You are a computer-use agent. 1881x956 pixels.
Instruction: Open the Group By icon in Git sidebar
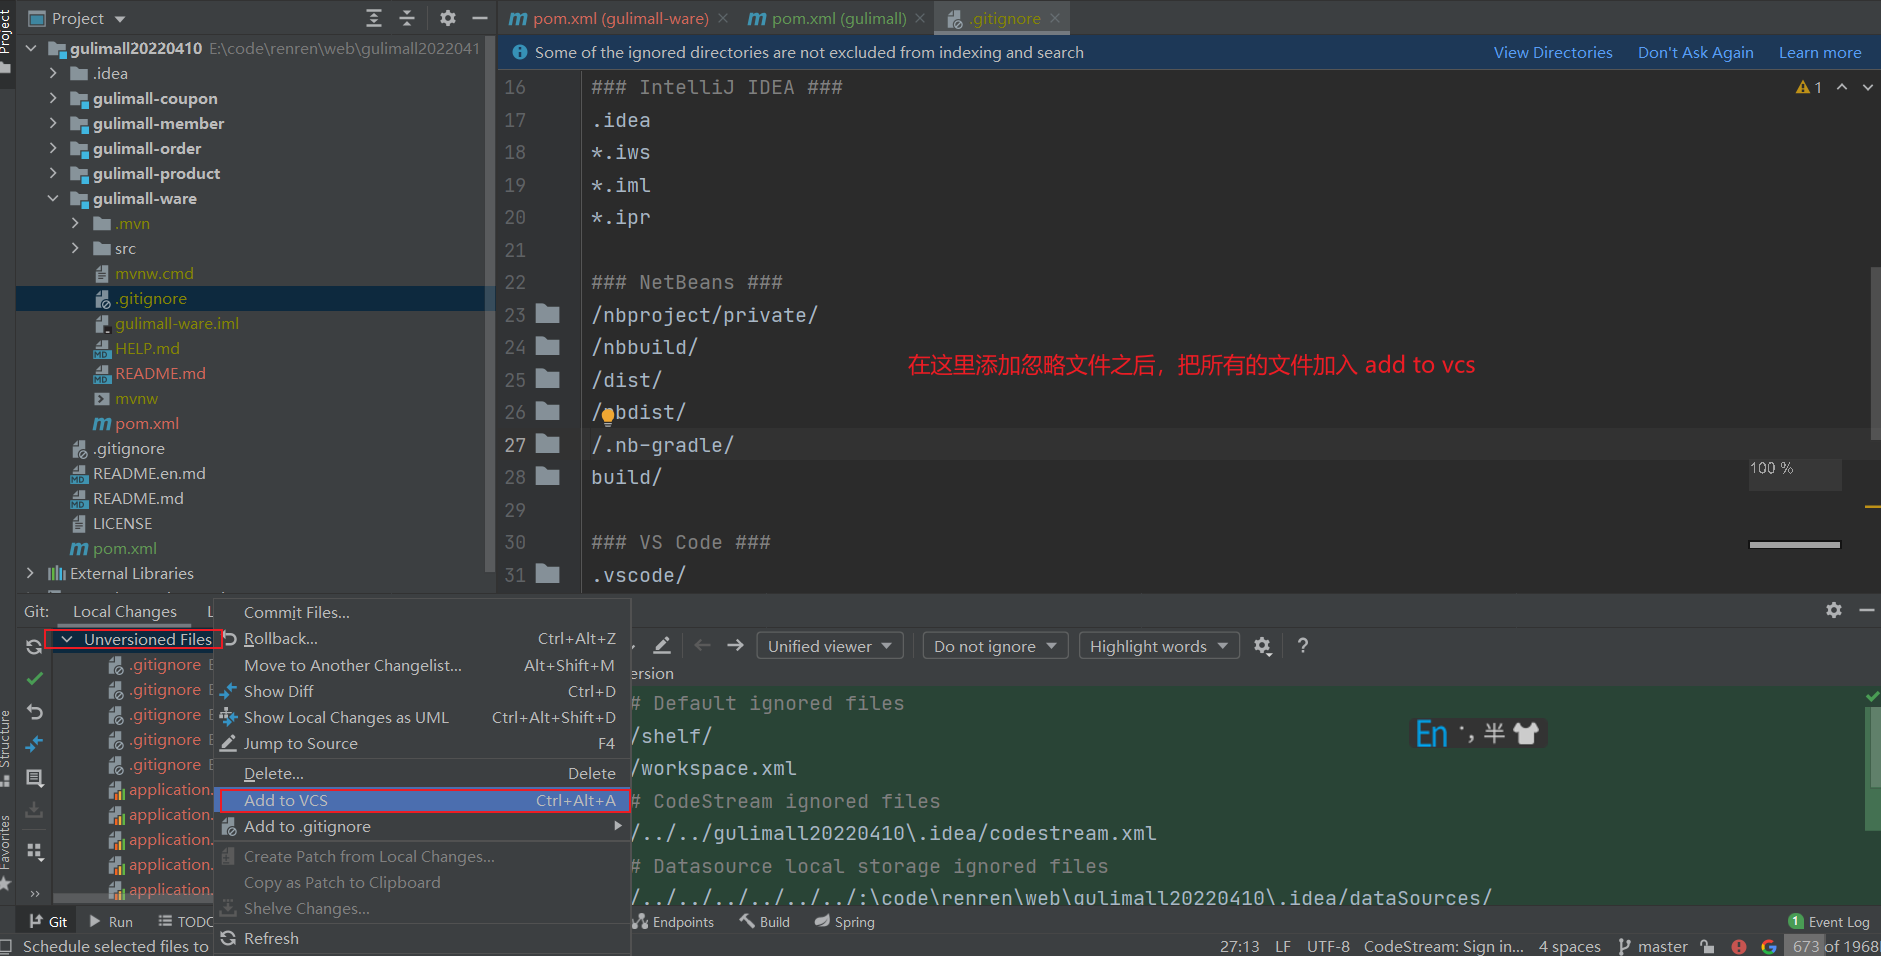point(34,851)
